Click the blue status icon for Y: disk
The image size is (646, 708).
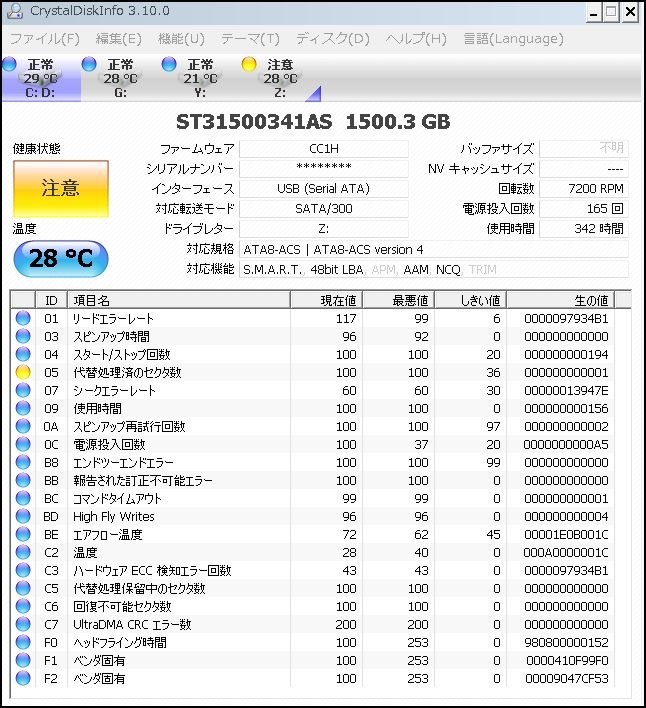pos(169,64)
